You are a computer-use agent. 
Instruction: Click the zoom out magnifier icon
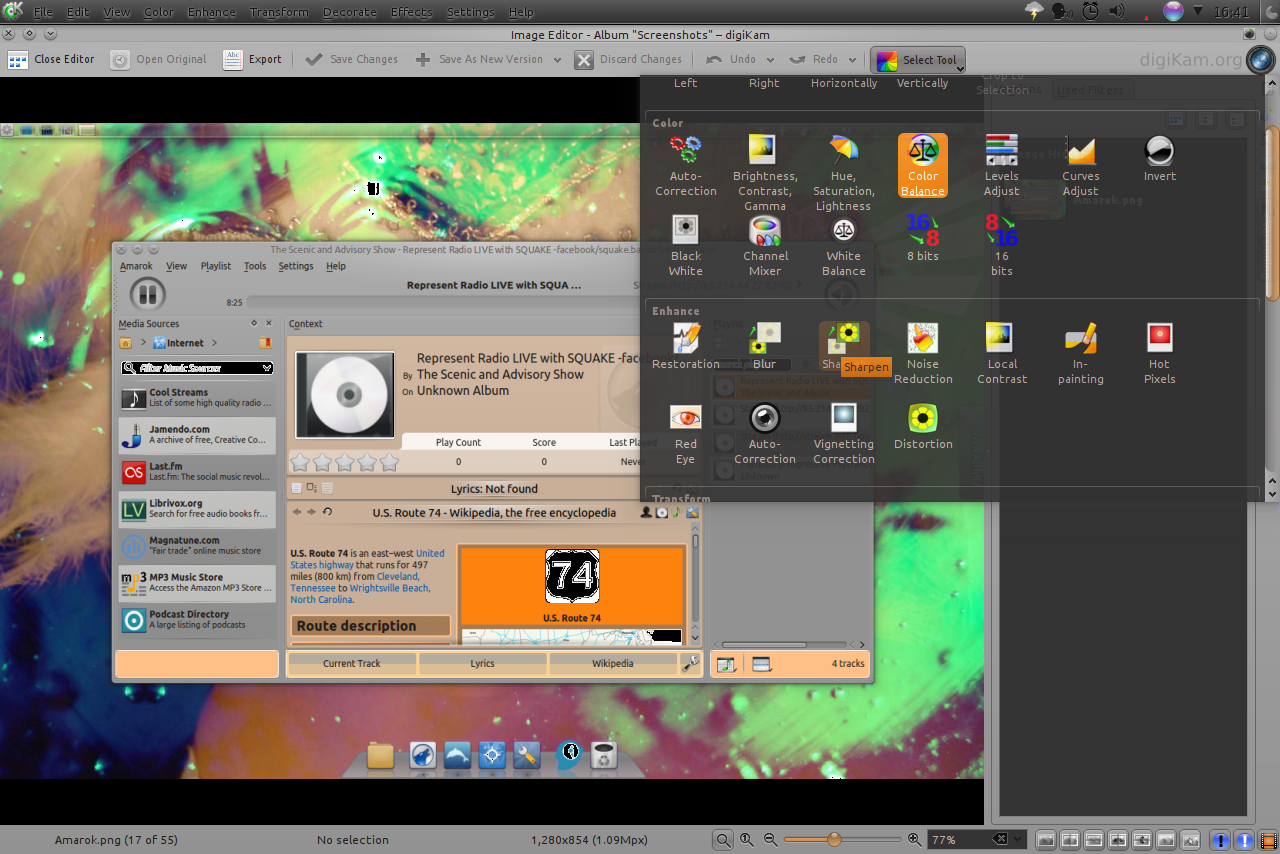pyautogui.click(x=770, y=840)
